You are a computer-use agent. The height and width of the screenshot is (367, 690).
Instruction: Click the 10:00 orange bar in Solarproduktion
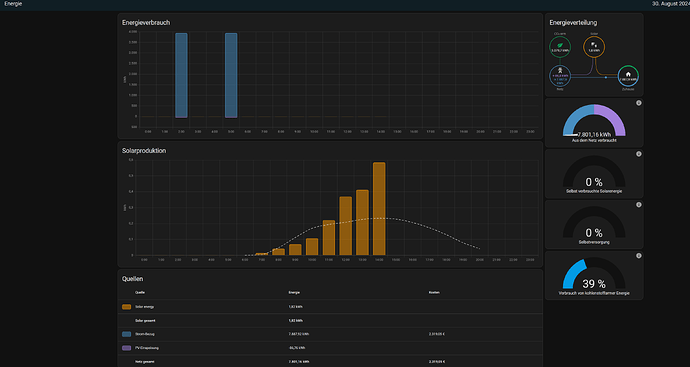coord(312,247)
